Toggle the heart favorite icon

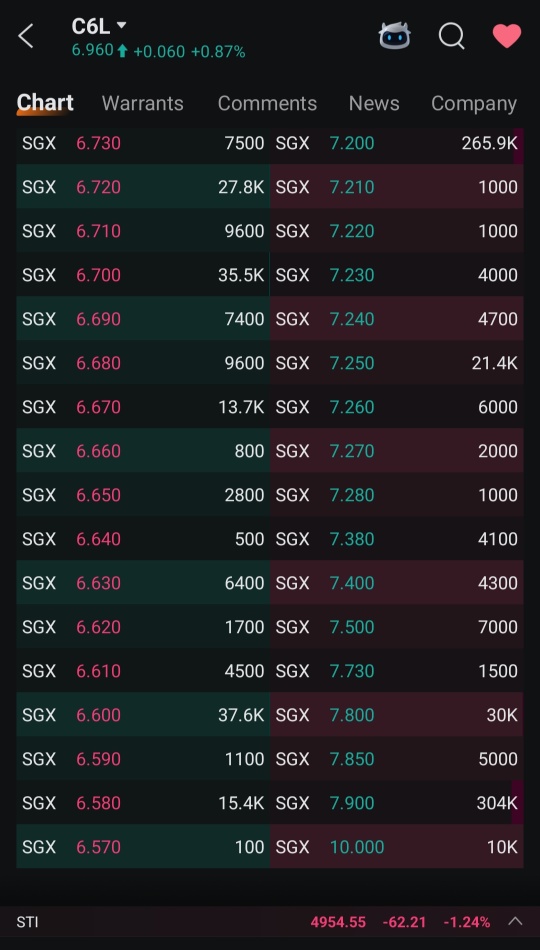coord(507,36)
